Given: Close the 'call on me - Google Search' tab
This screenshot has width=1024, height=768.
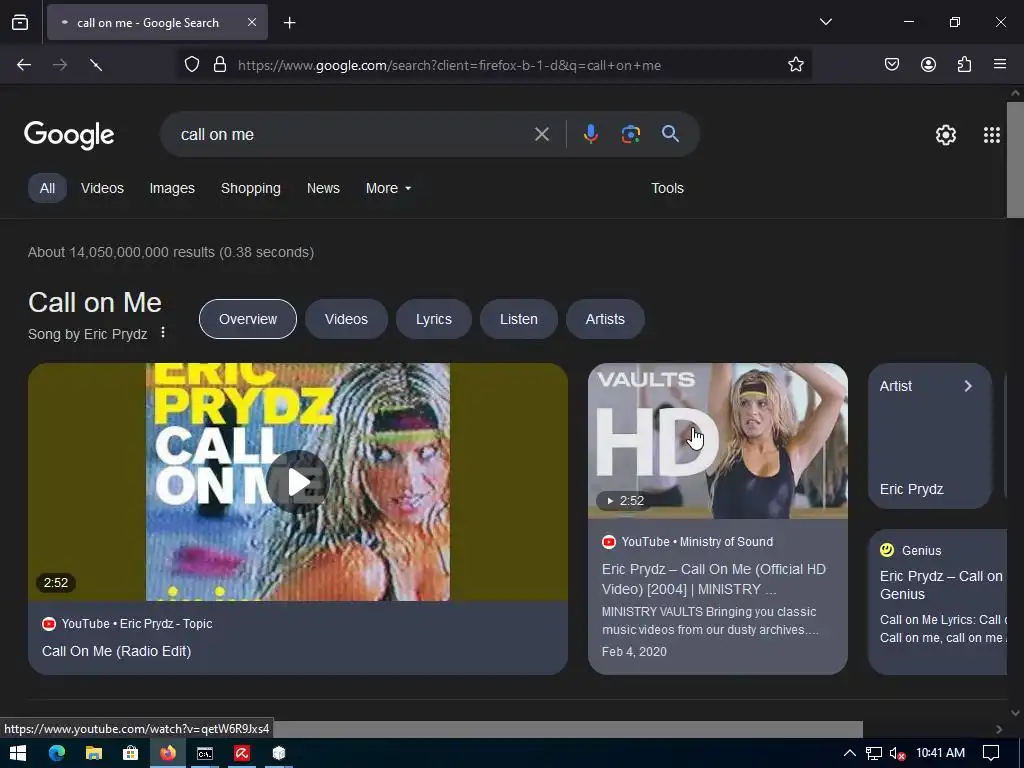Looking at the screenshot, I should 251,22.
